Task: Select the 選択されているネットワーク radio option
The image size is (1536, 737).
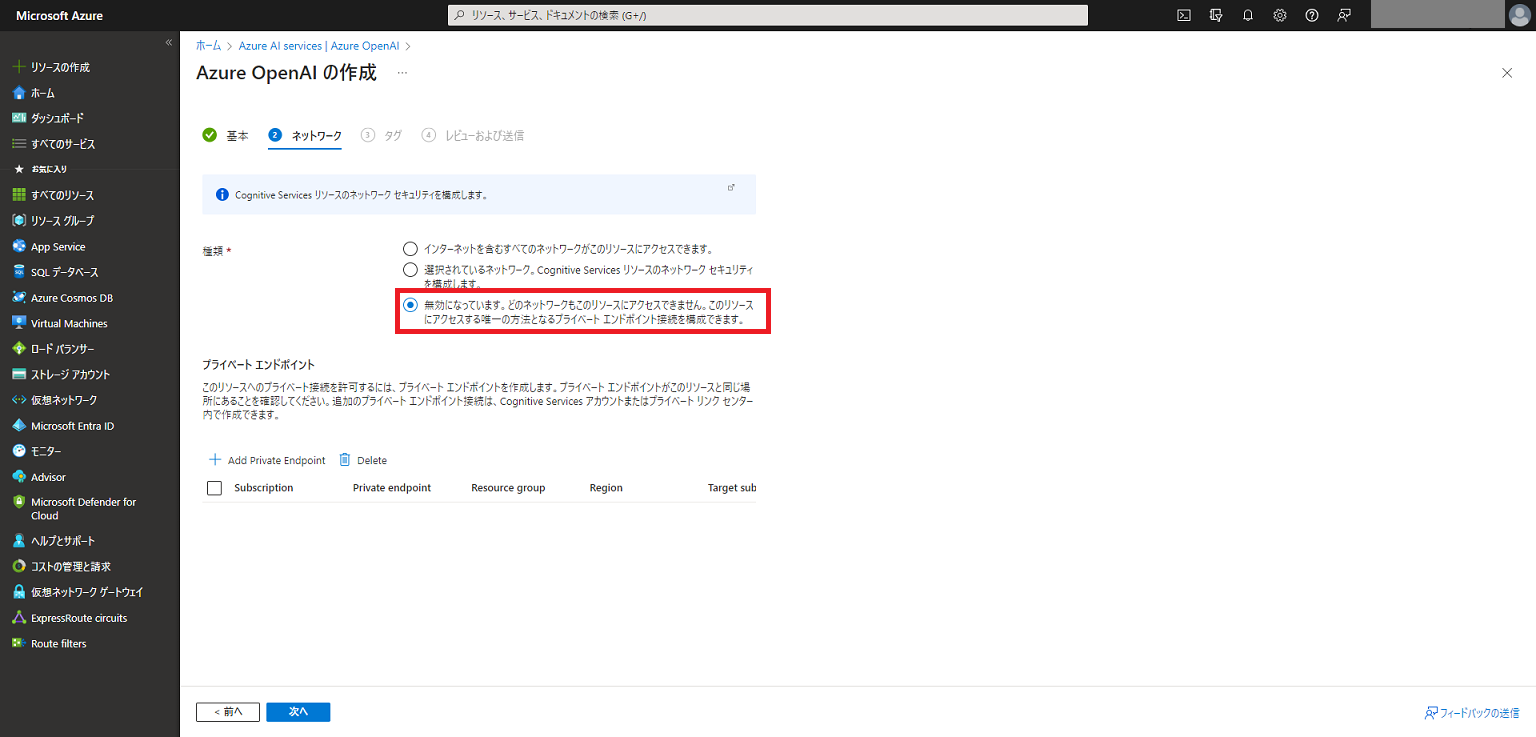Action: tap(410, 270)
